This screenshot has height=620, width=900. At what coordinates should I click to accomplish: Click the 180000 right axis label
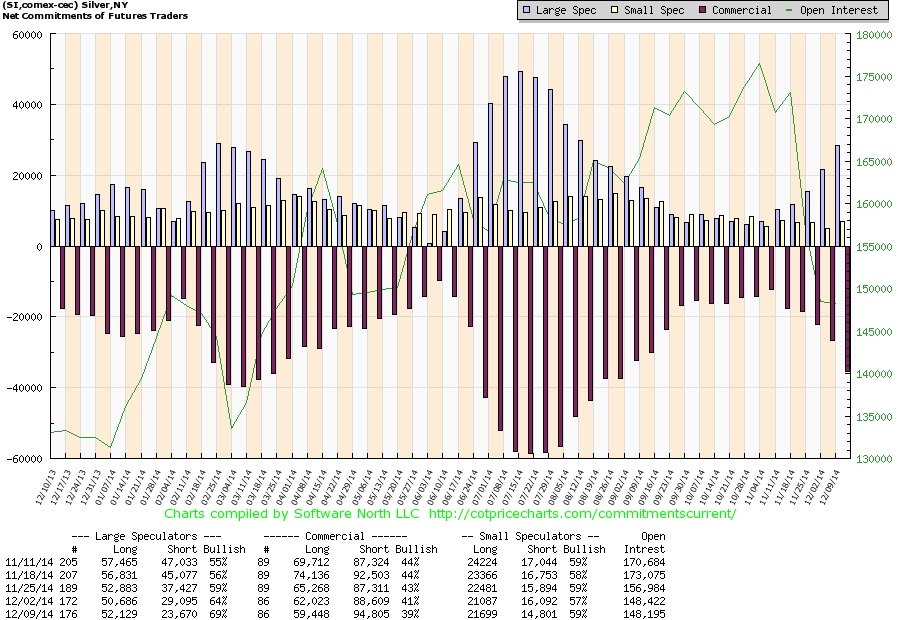coord(874,35)
